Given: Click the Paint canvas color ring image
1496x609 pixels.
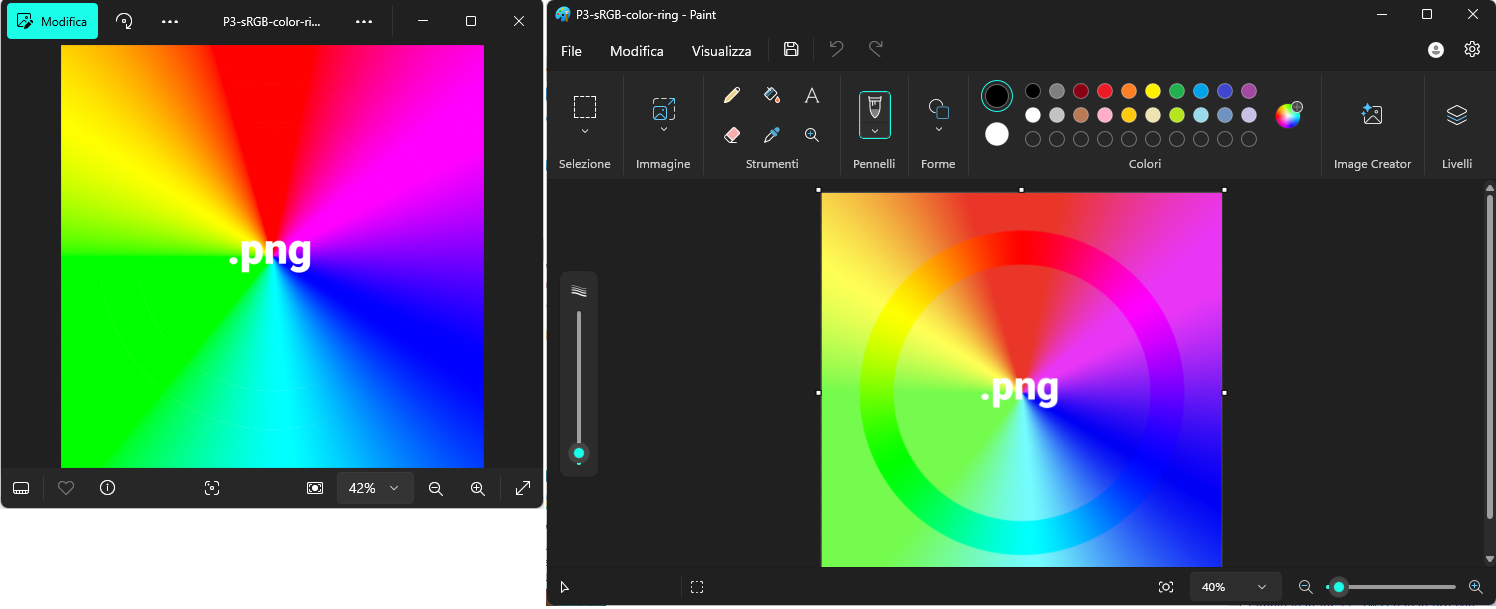Looking at the screenshot, I should tap(1022, 380).
